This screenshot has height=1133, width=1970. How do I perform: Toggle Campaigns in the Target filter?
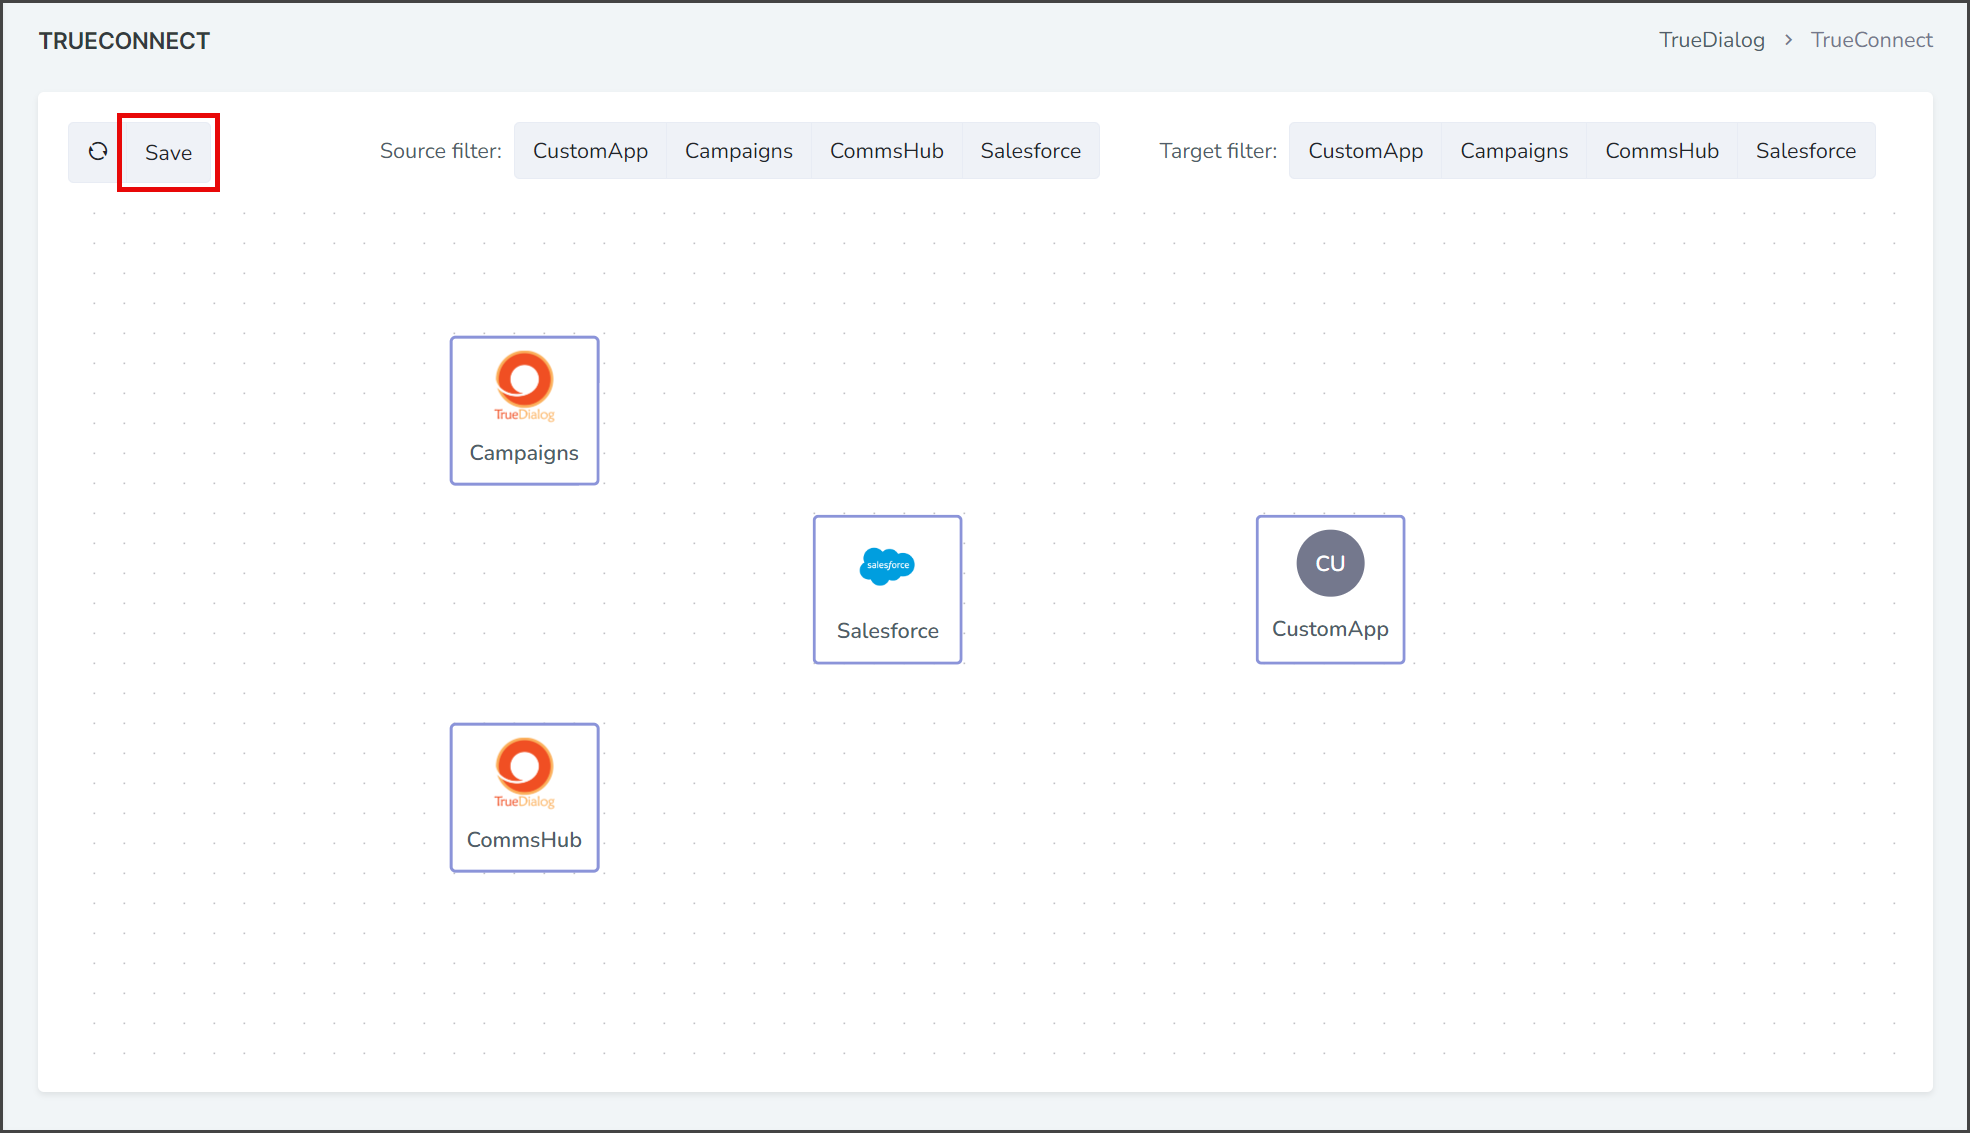pos(1514,151)
